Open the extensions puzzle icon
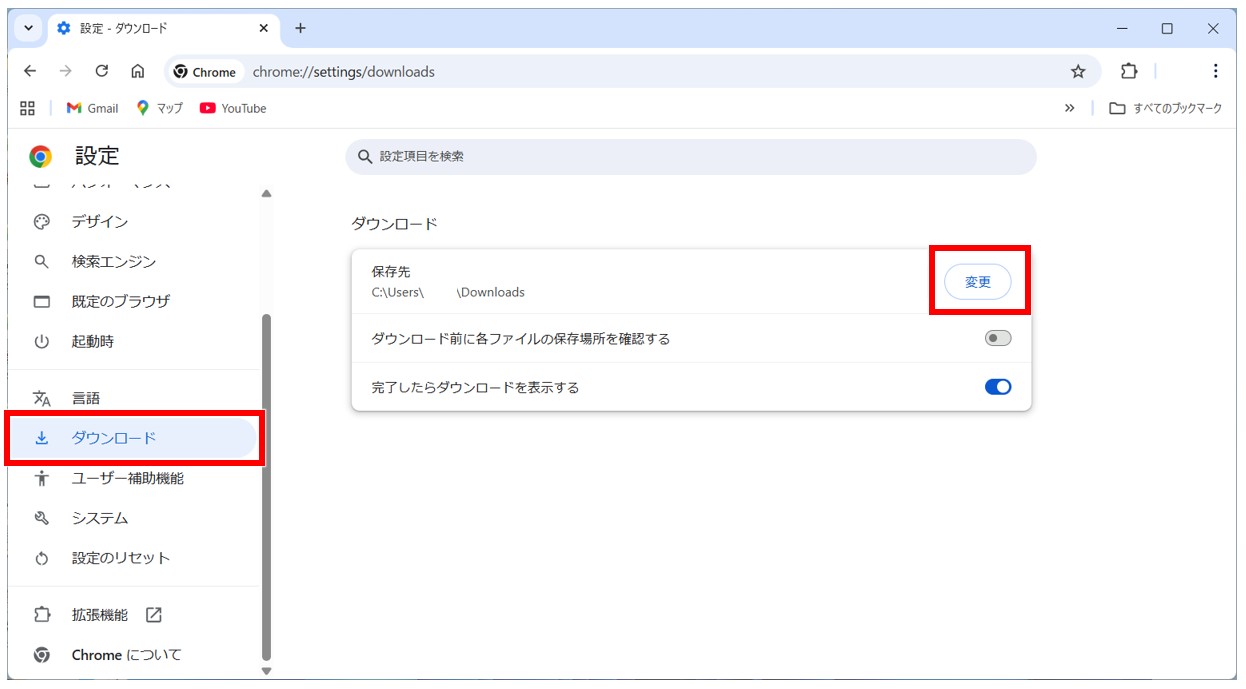The width and height of the screenshot is (1246, 689). coord(1129,71)
